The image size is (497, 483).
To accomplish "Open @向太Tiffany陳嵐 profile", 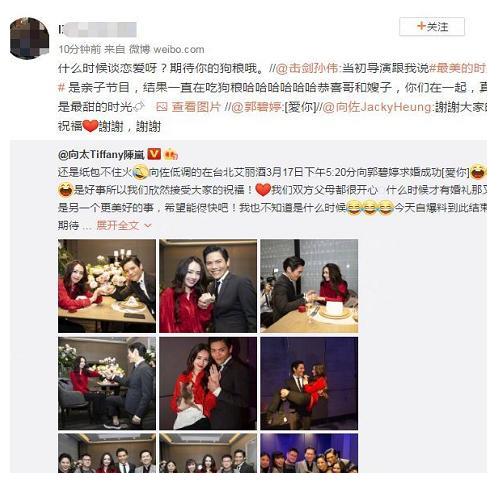I will [101, 154].
